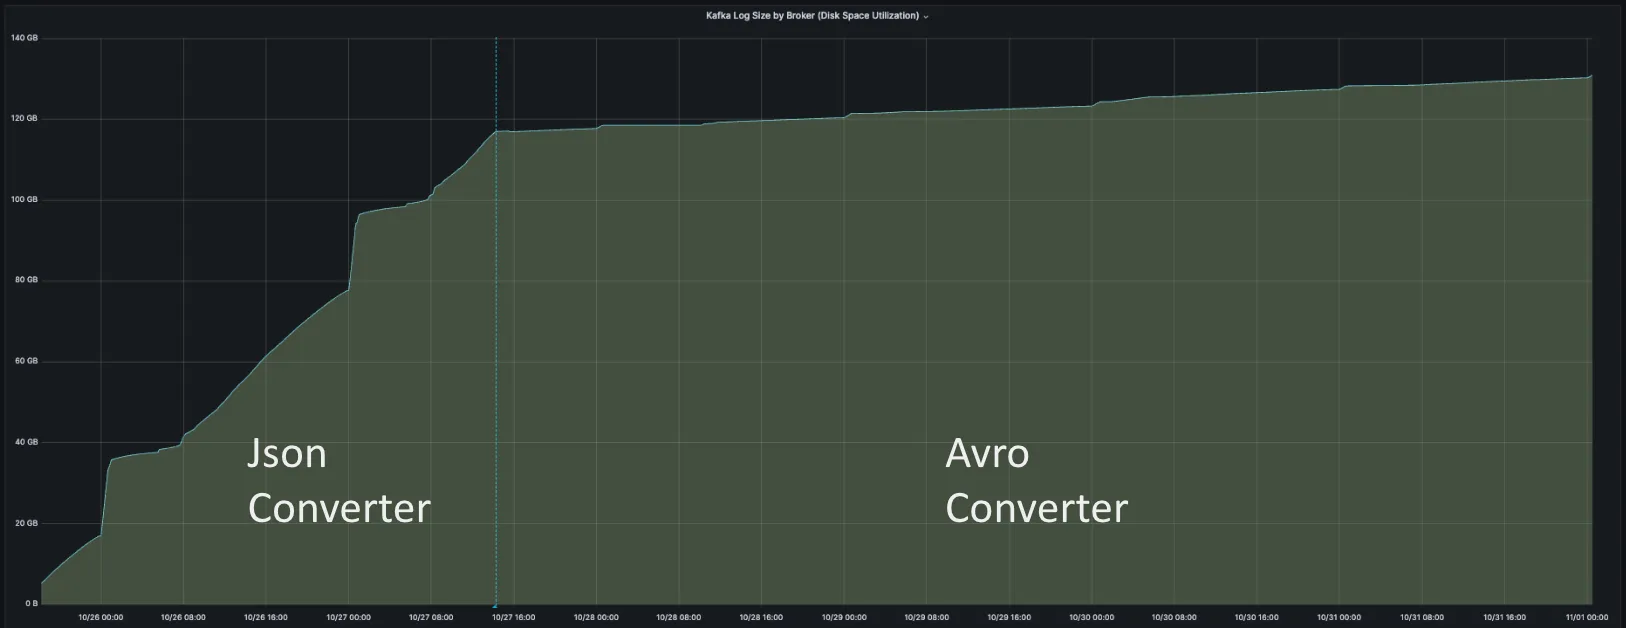Click the 10/29 00:00 time label
1626x628 pixels.
[x=844, y=617]
